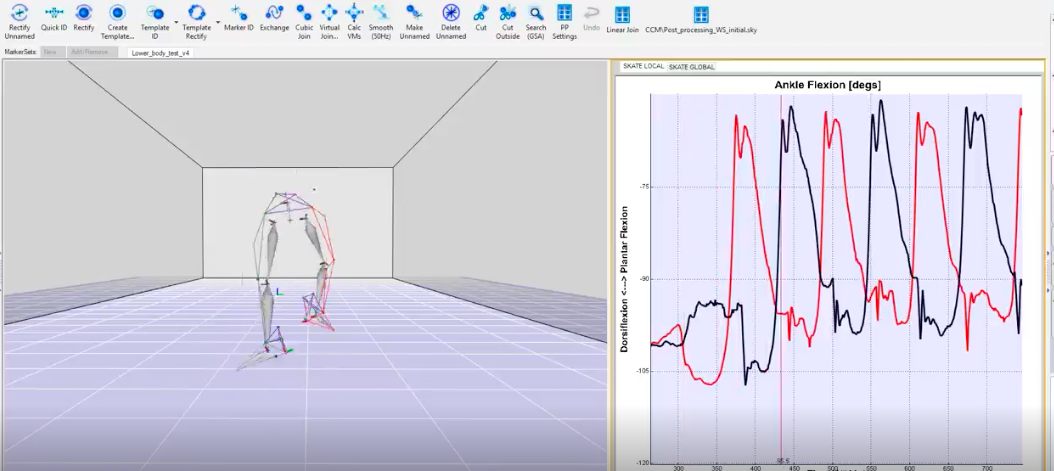Expand the Template ID dropdown arrow
The image size is (1054, 471).
(176, 22)
